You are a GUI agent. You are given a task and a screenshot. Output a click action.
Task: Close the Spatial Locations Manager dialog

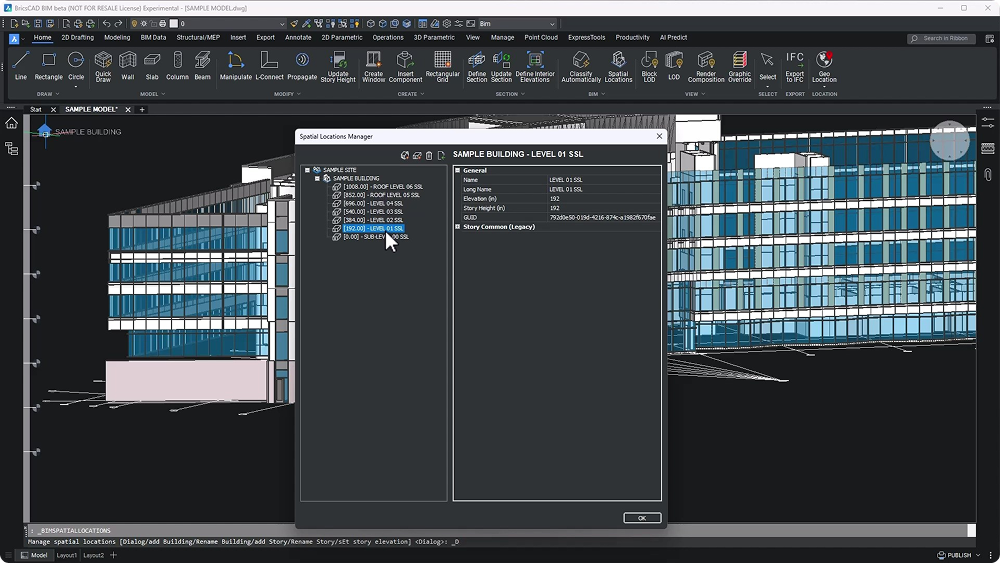click(659, 136)
